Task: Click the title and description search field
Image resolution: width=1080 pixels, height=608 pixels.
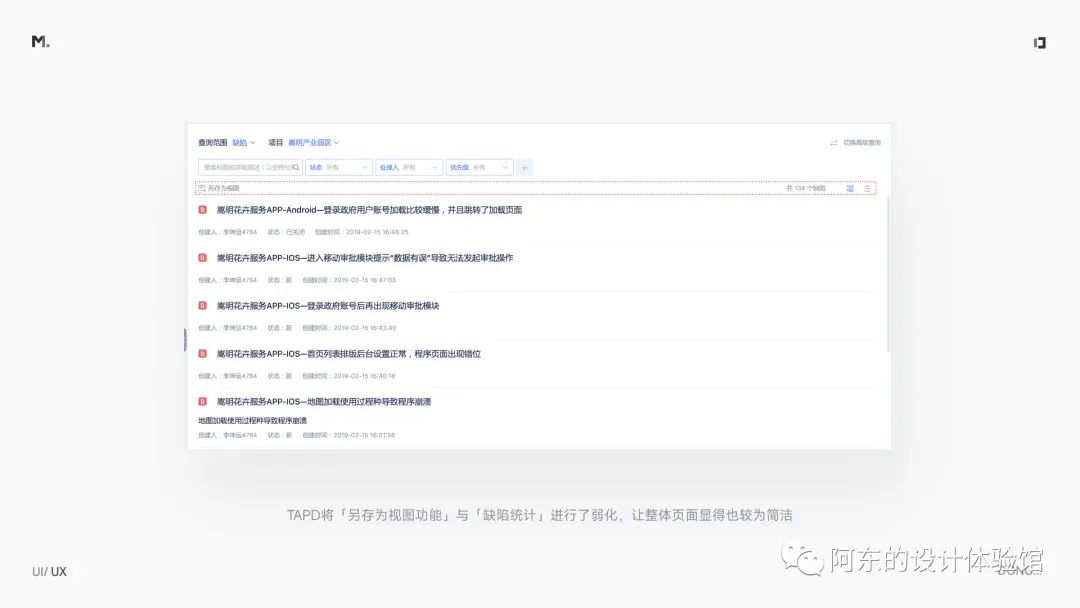Action: tap(250, 167)
